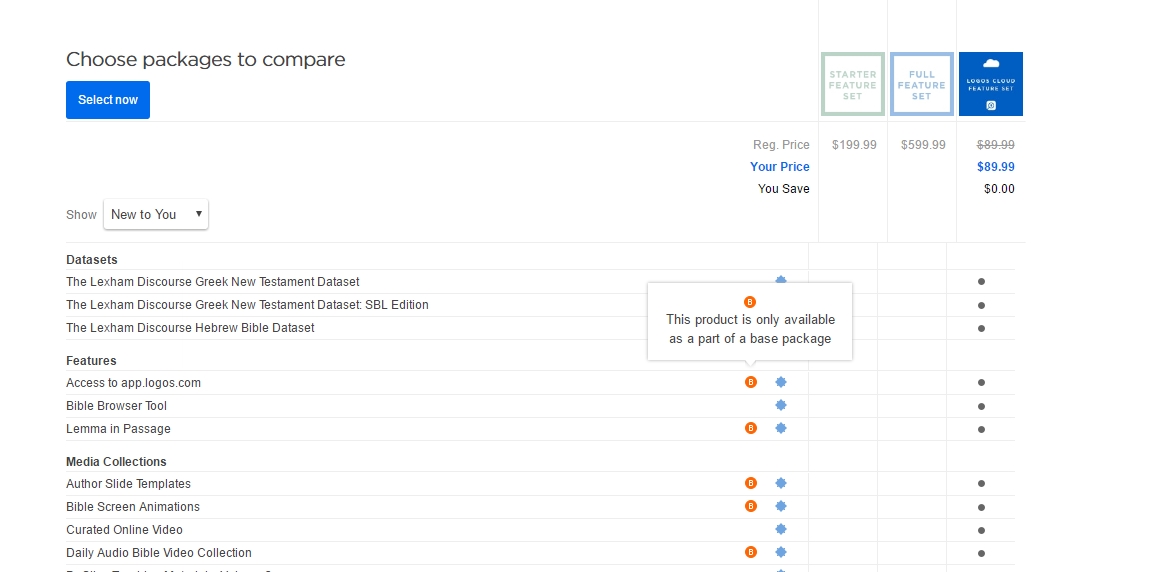1176x572 pixels.
Task: Click blue gear badge beside Daily Audio Bible Video
Action: coord(781,553)
